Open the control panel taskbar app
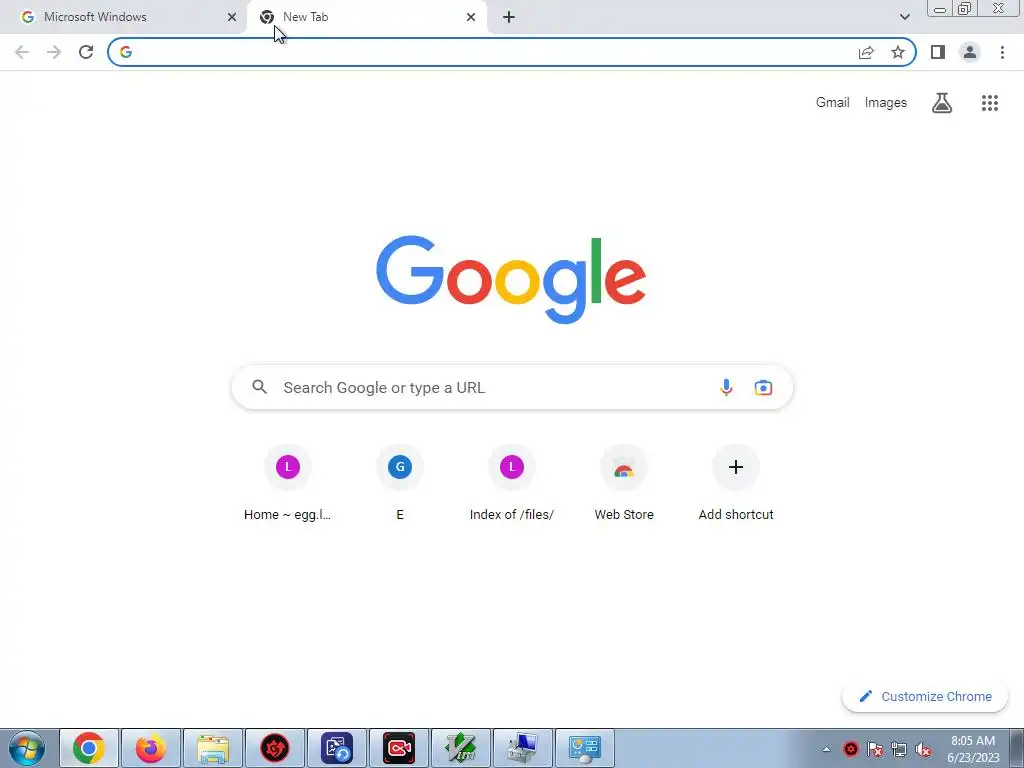This screenshot has height=768, width=1024. tap(585, 748)
